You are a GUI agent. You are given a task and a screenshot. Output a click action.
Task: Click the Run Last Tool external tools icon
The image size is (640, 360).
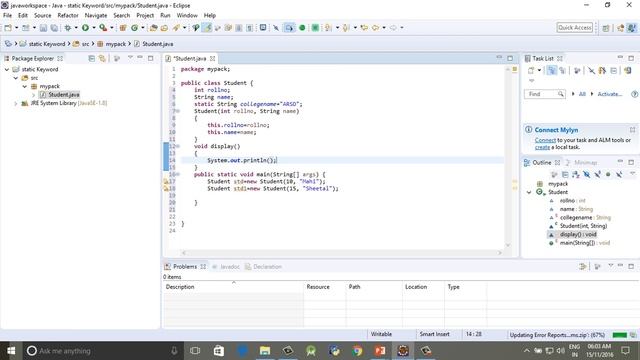pyautogui.click(x=103, y=28)
